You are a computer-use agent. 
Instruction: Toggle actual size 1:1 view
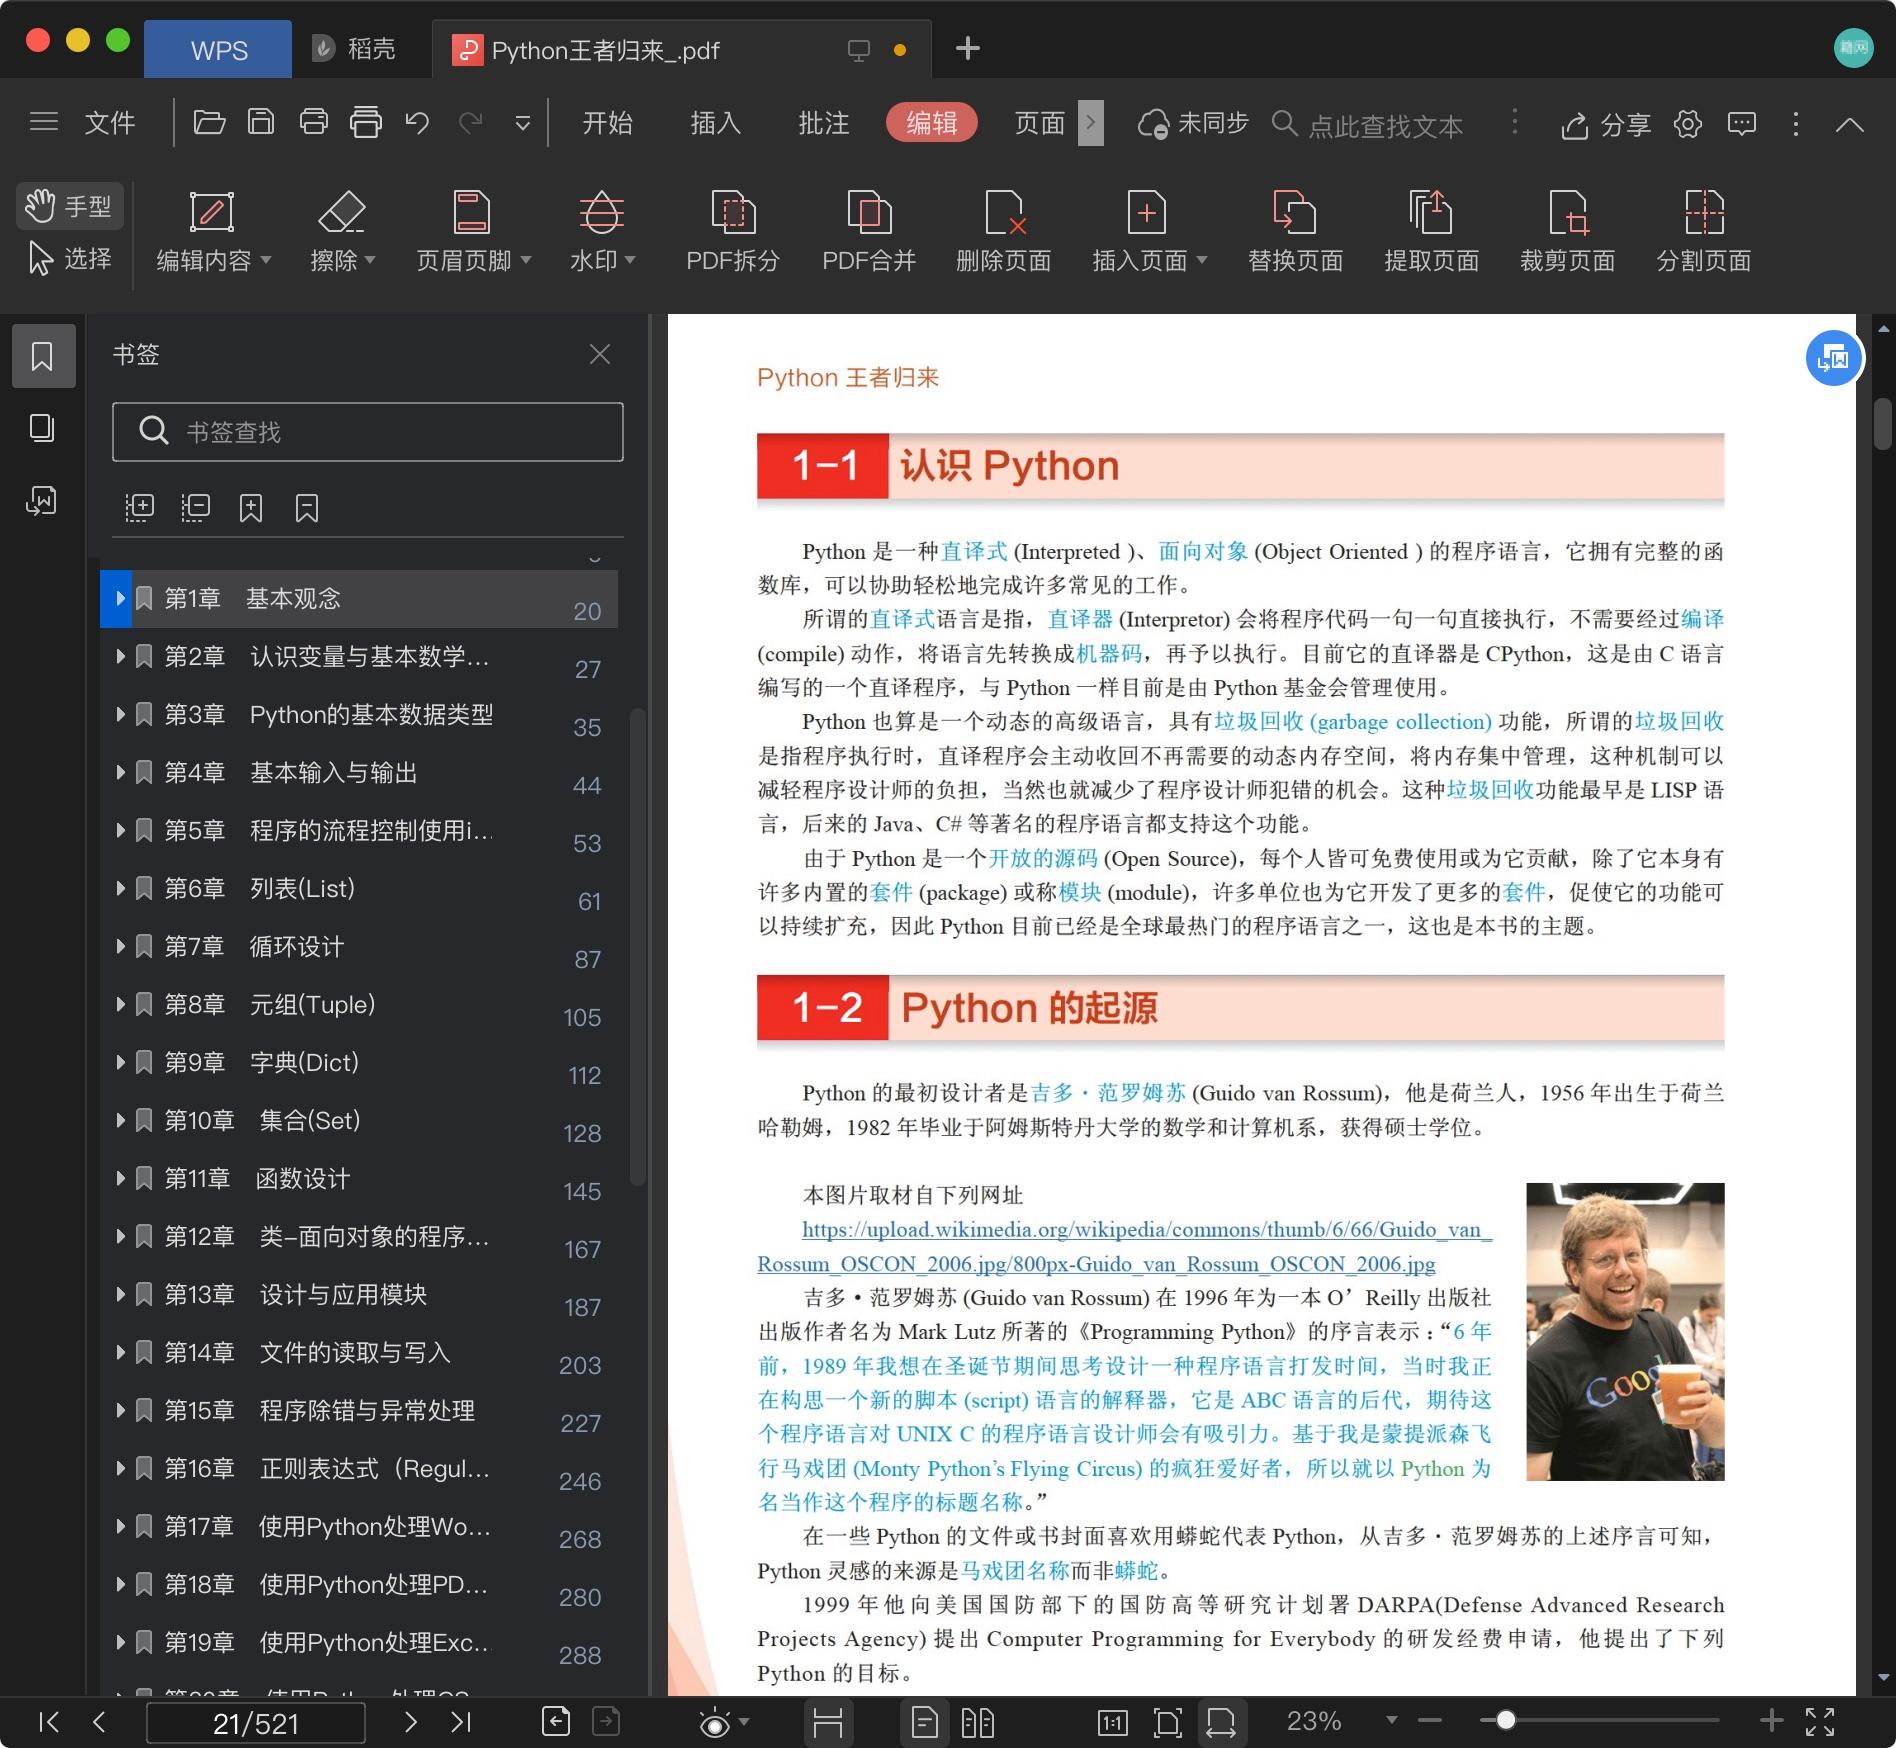click(x=1112, y=1721)
